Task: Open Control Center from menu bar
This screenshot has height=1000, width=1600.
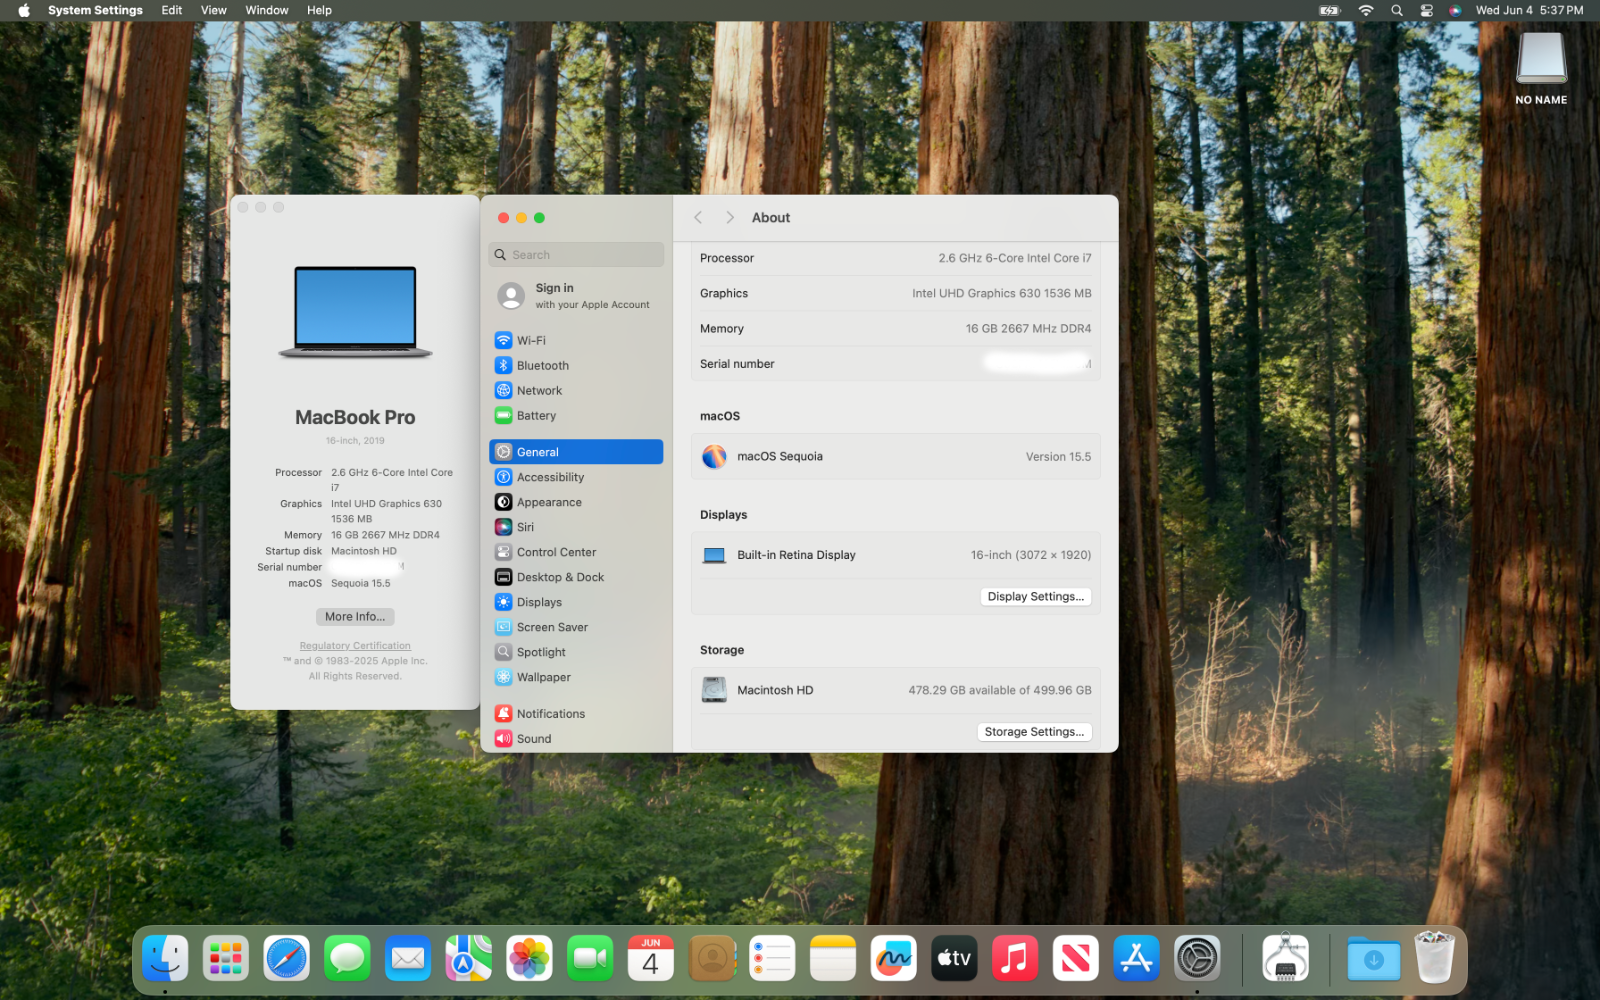Action: 1427,10
